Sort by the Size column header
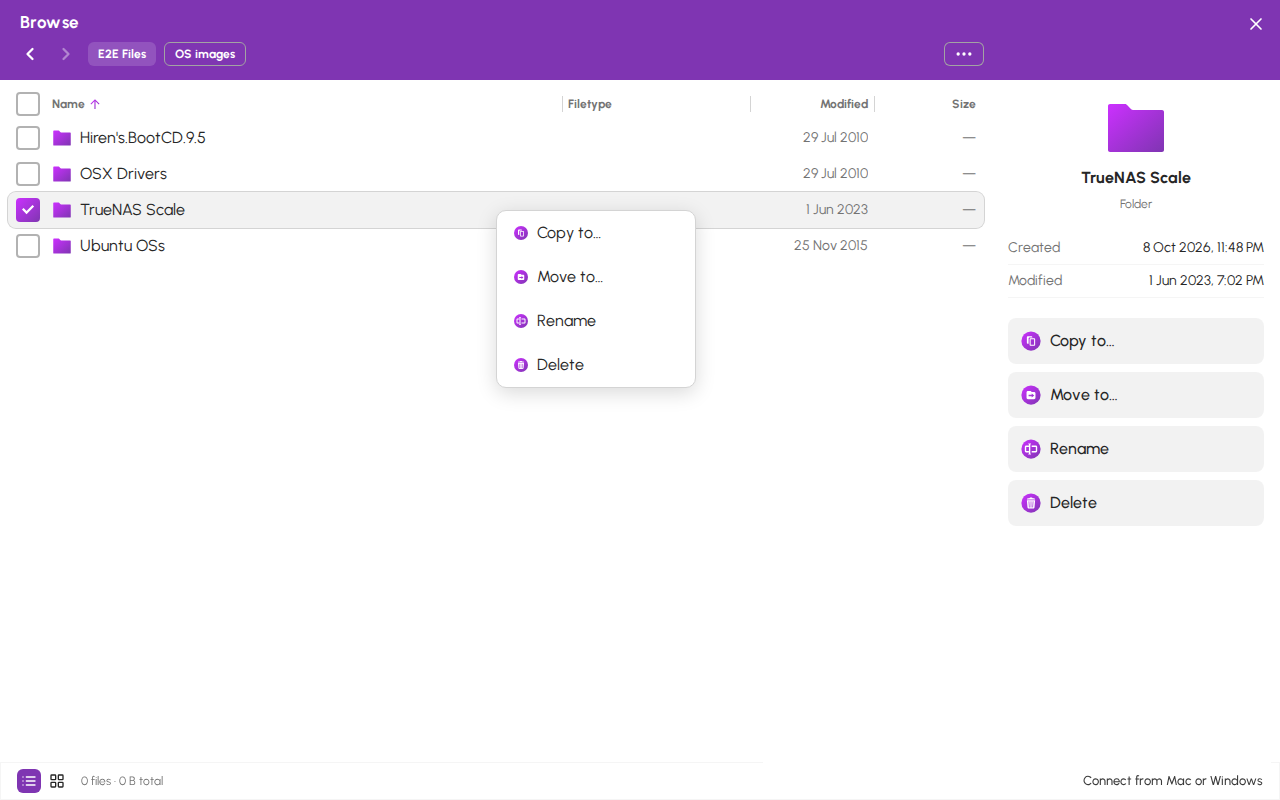The height and width of the screenshot is (800, 1280). [964, 104]
